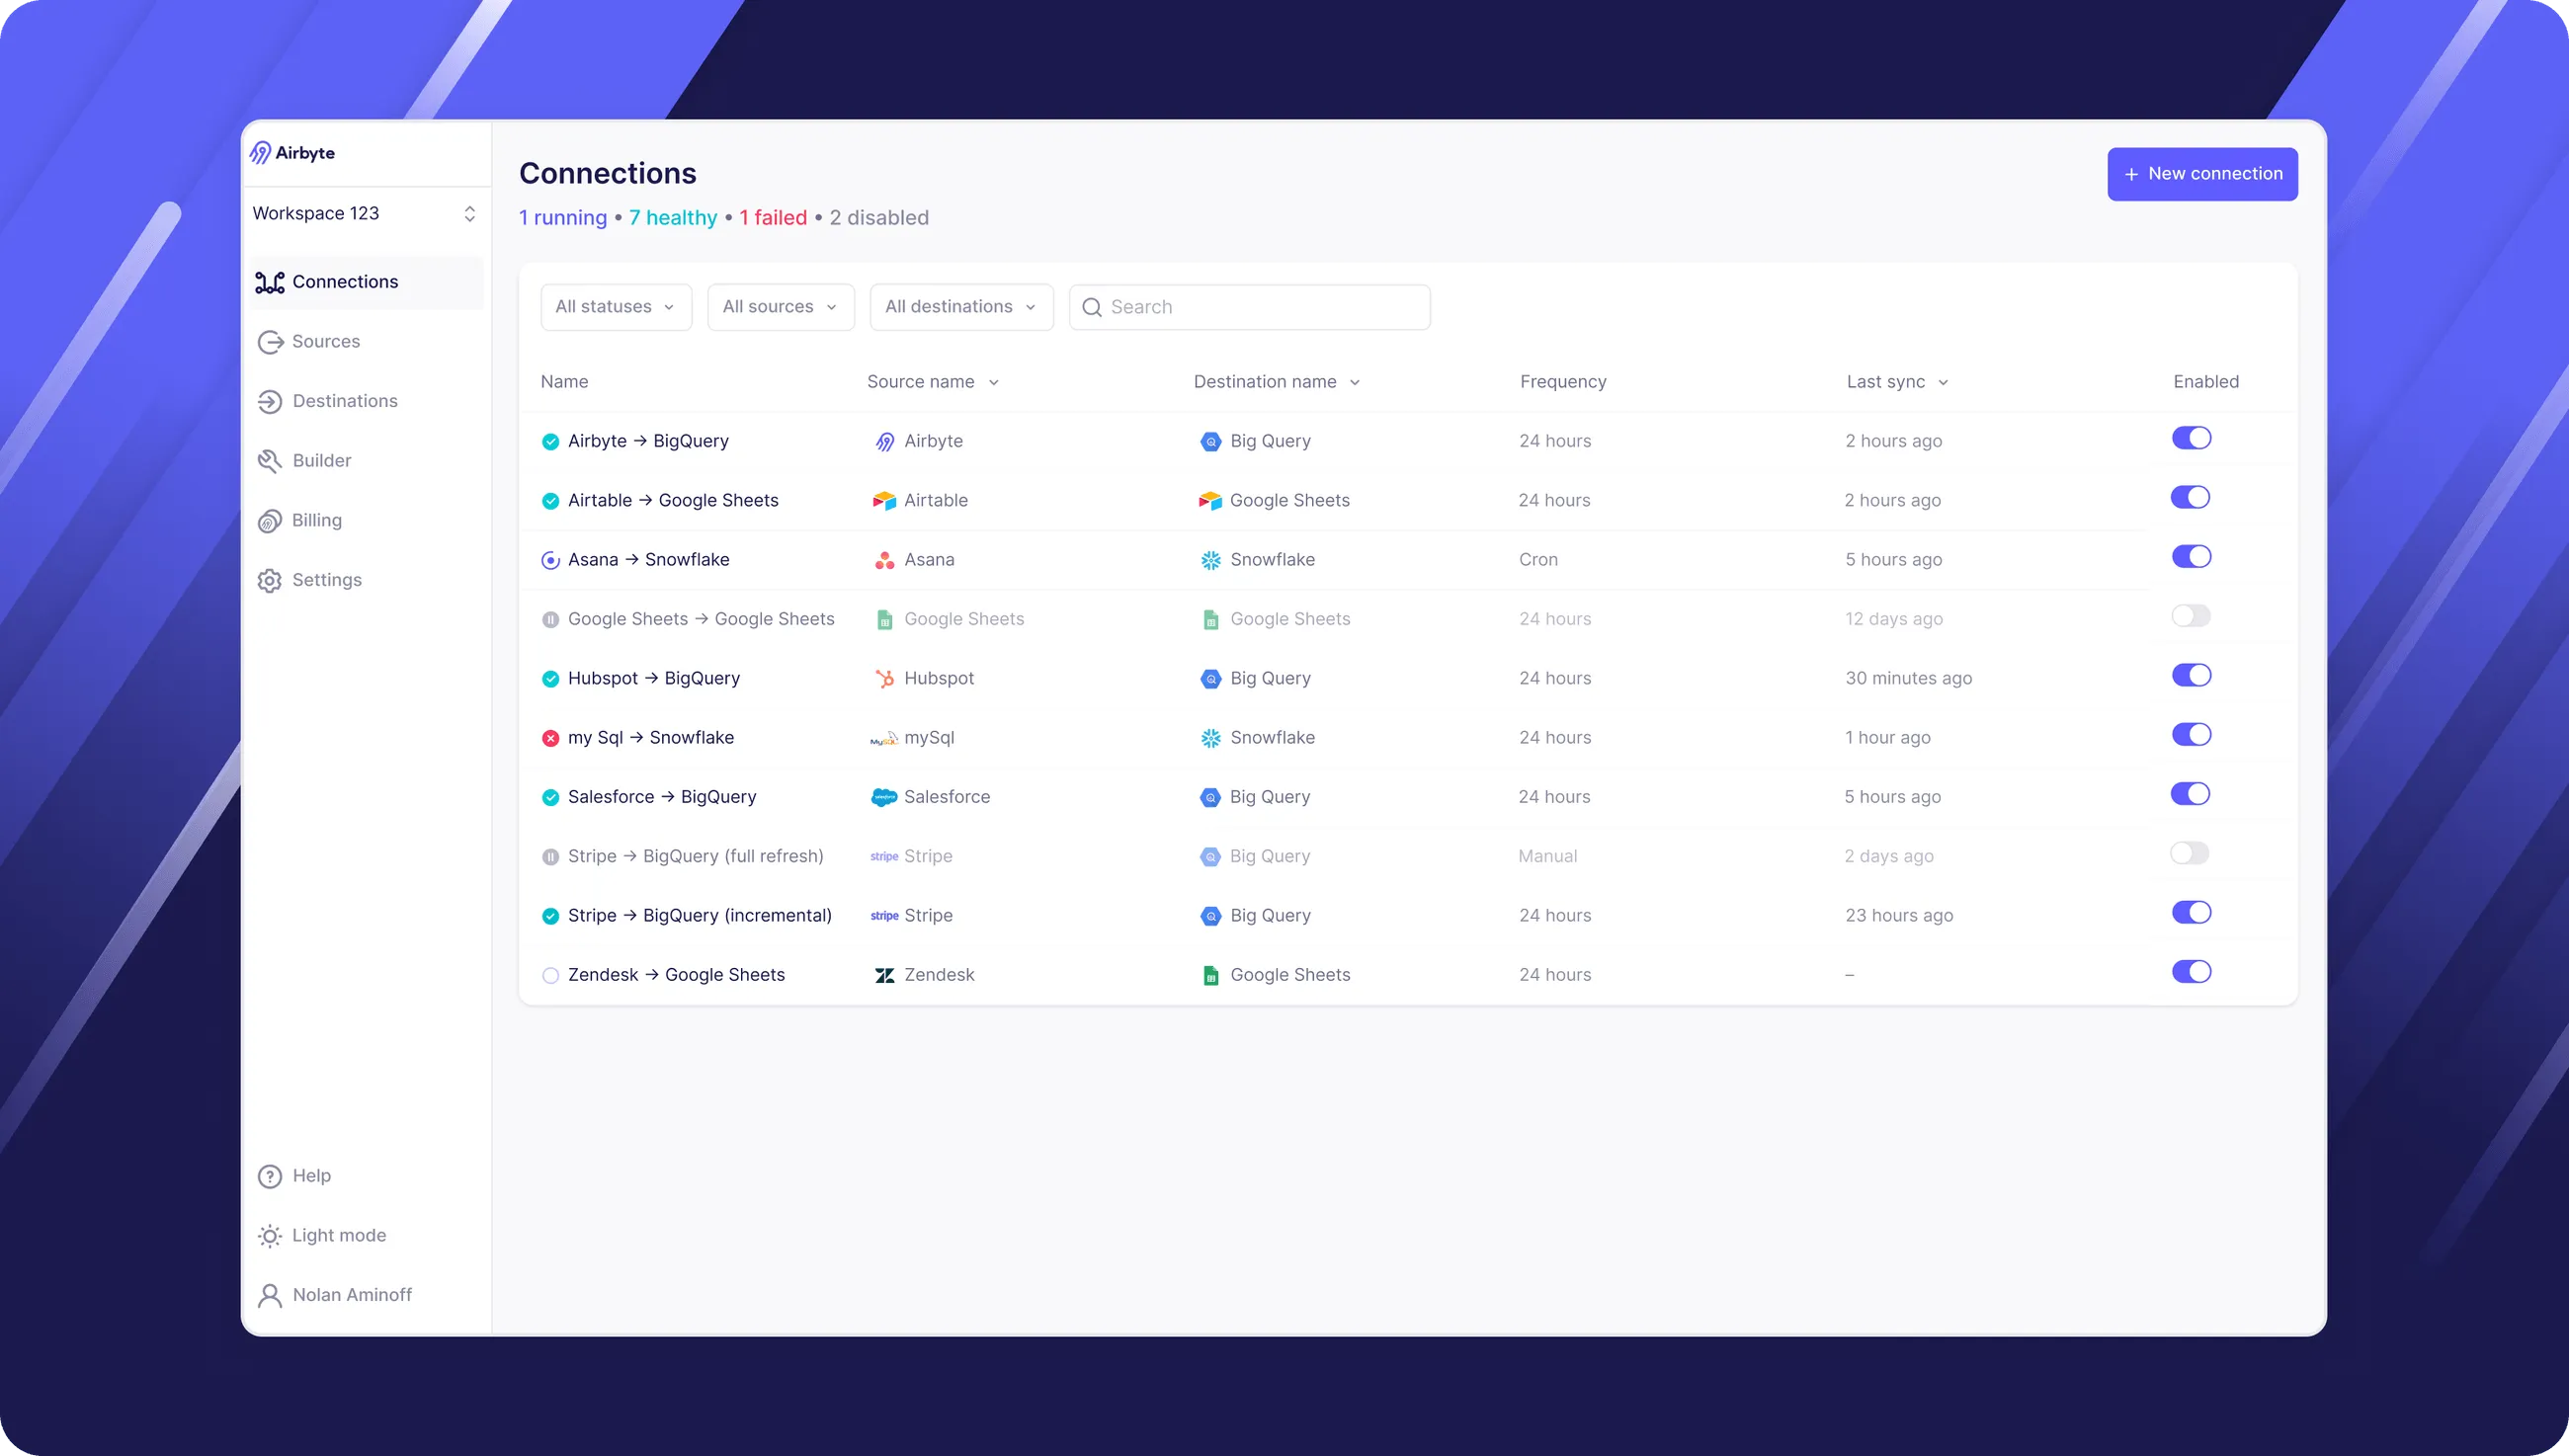Click the failed status icon for my Sql row
Image resolution: width=2569 pixels, height=1456 pixels.
pyautogui.click(x=550, y=738)
